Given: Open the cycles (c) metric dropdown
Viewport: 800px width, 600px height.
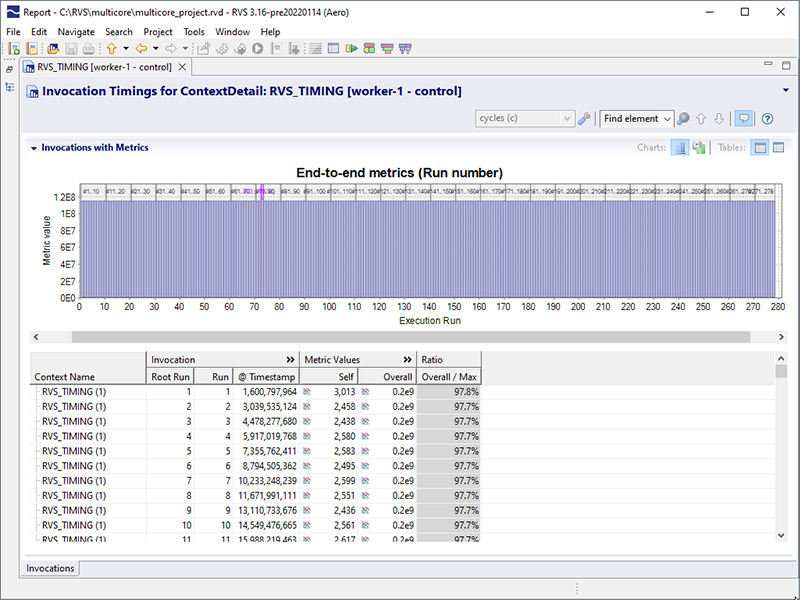Looking at the screenshot, I should (x=525, y=118).
